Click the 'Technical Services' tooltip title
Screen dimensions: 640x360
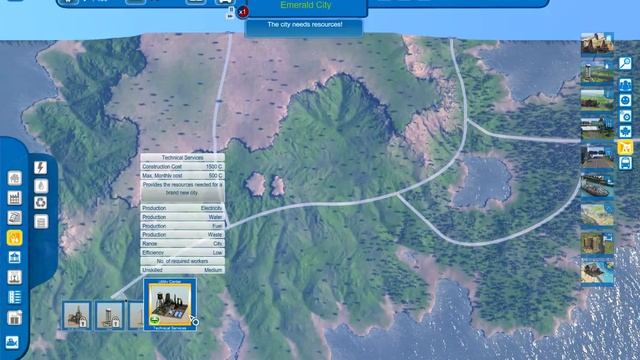point(182,158)
